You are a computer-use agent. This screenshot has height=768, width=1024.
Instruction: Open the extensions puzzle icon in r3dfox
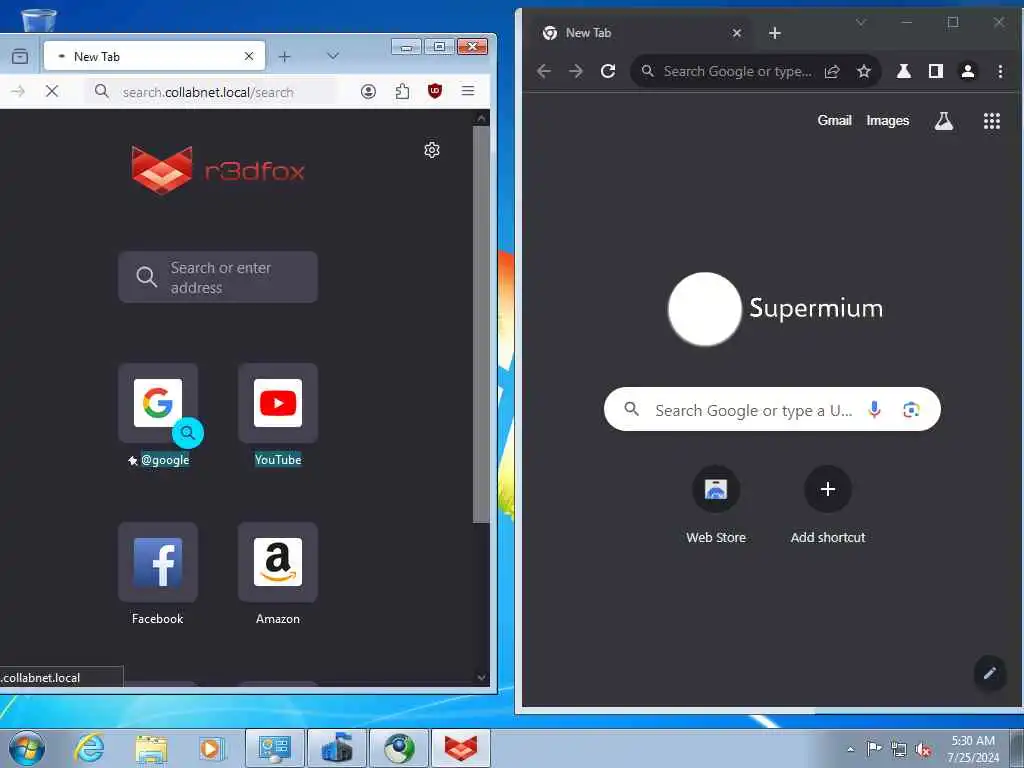[x=402, y=91]
